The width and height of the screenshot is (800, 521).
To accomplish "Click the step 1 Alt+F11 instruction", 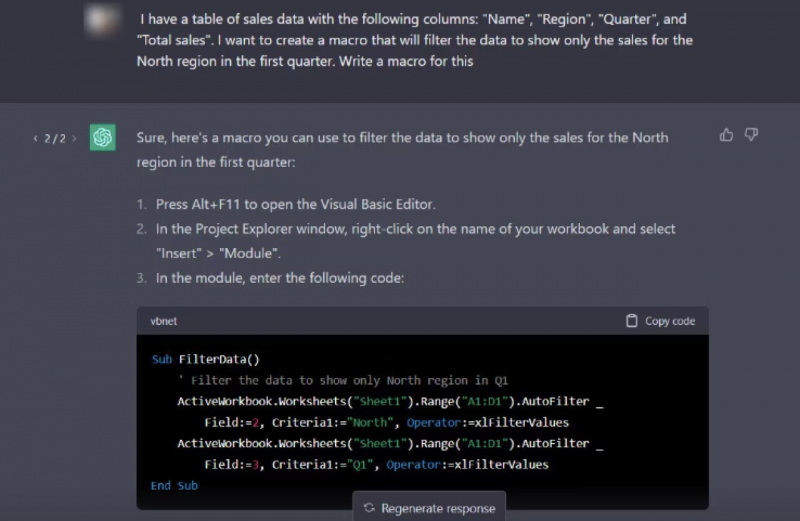I will click(x=295, y=204).
